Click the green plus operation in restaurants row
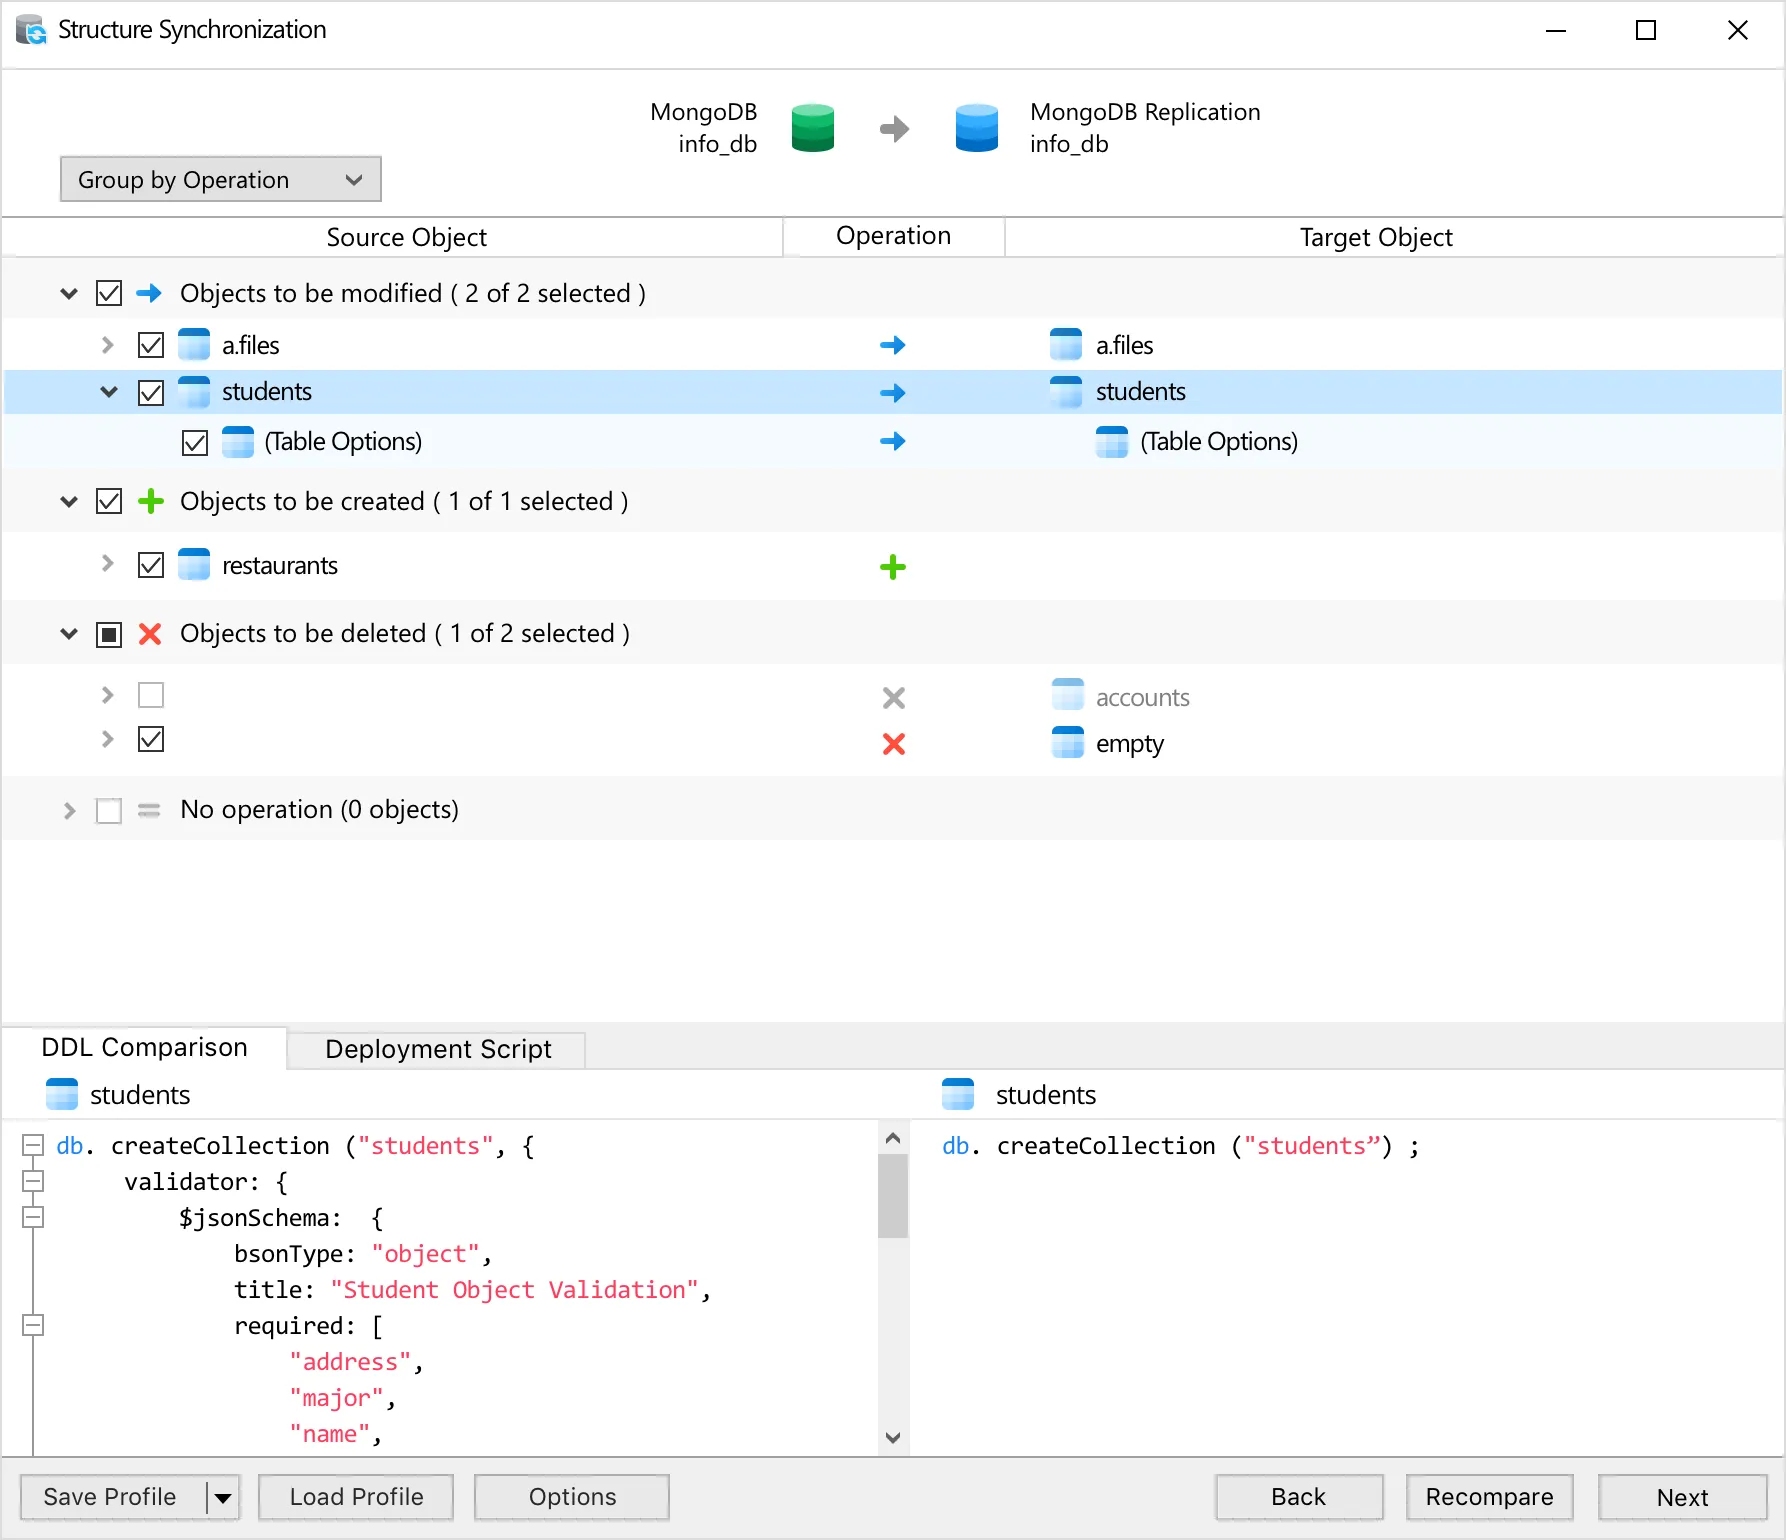Screen dimensions: 1786x1540 tap(893, 567)
